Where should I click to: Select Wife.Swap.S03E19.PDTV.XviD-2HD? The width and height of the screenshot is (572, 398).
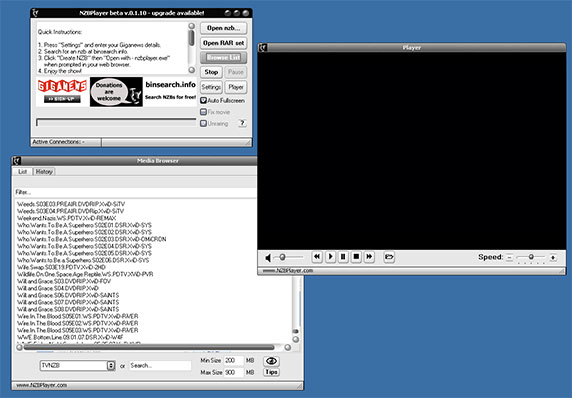click(61, 267)
